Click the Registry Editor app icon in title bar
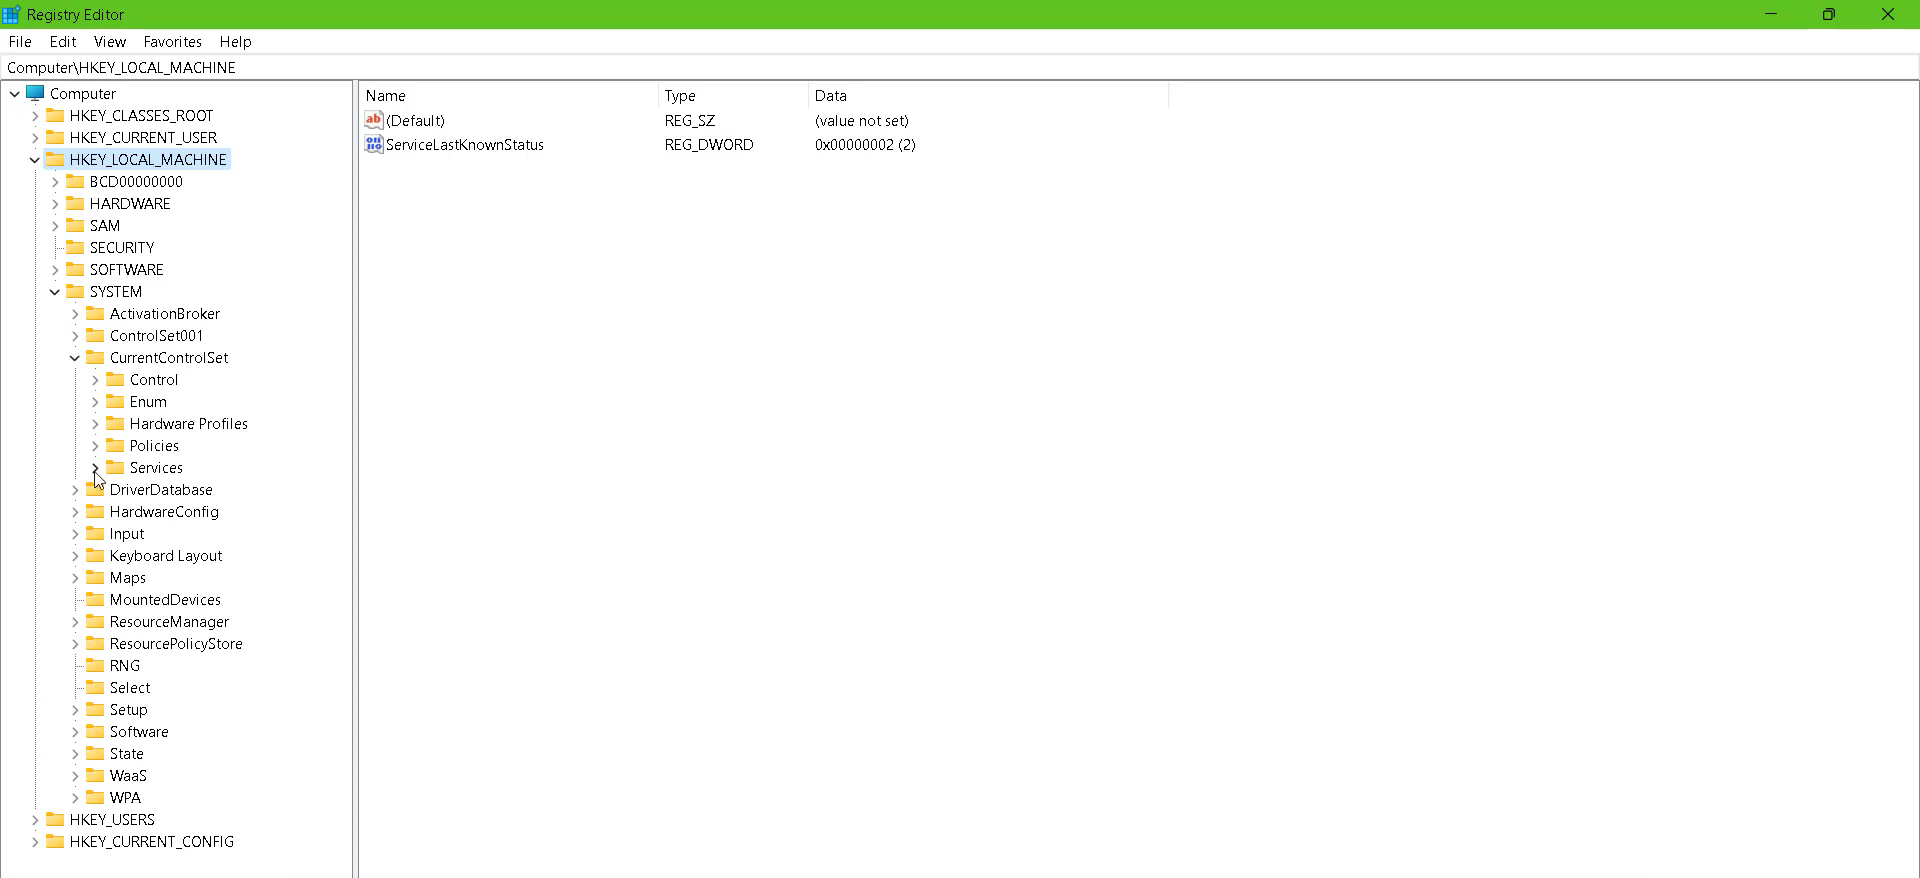Image resolution: width=1920 pixels, height=878 pixels. pyautogui.click(x=11, y=14)
